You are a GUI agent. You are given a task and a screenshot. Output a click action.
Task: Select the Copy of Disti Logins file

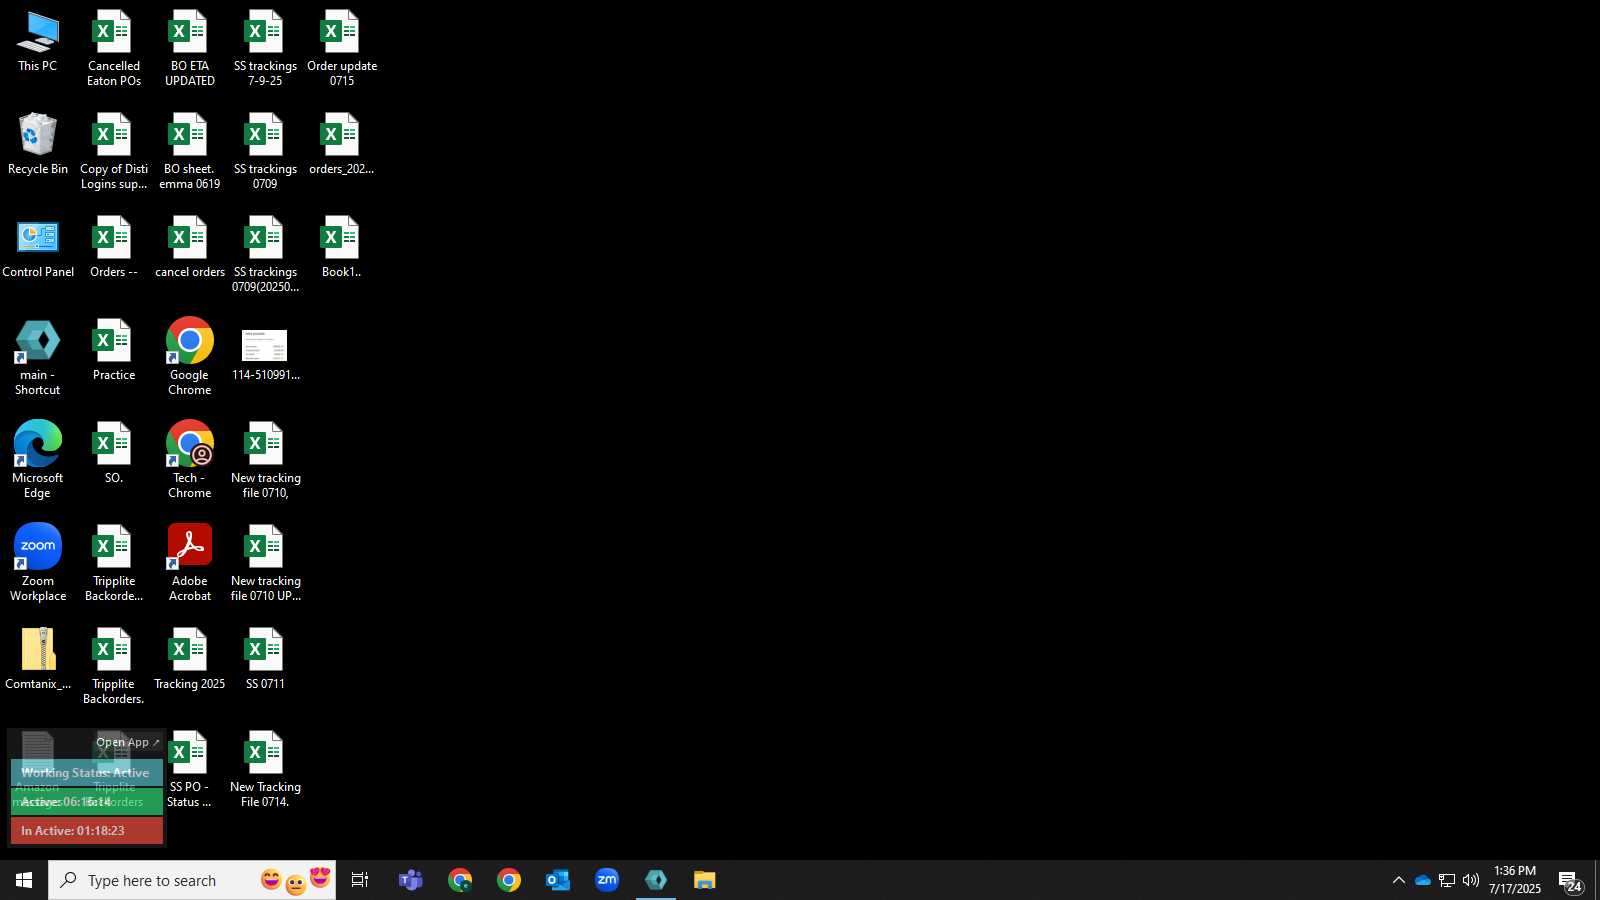[114, 152]
